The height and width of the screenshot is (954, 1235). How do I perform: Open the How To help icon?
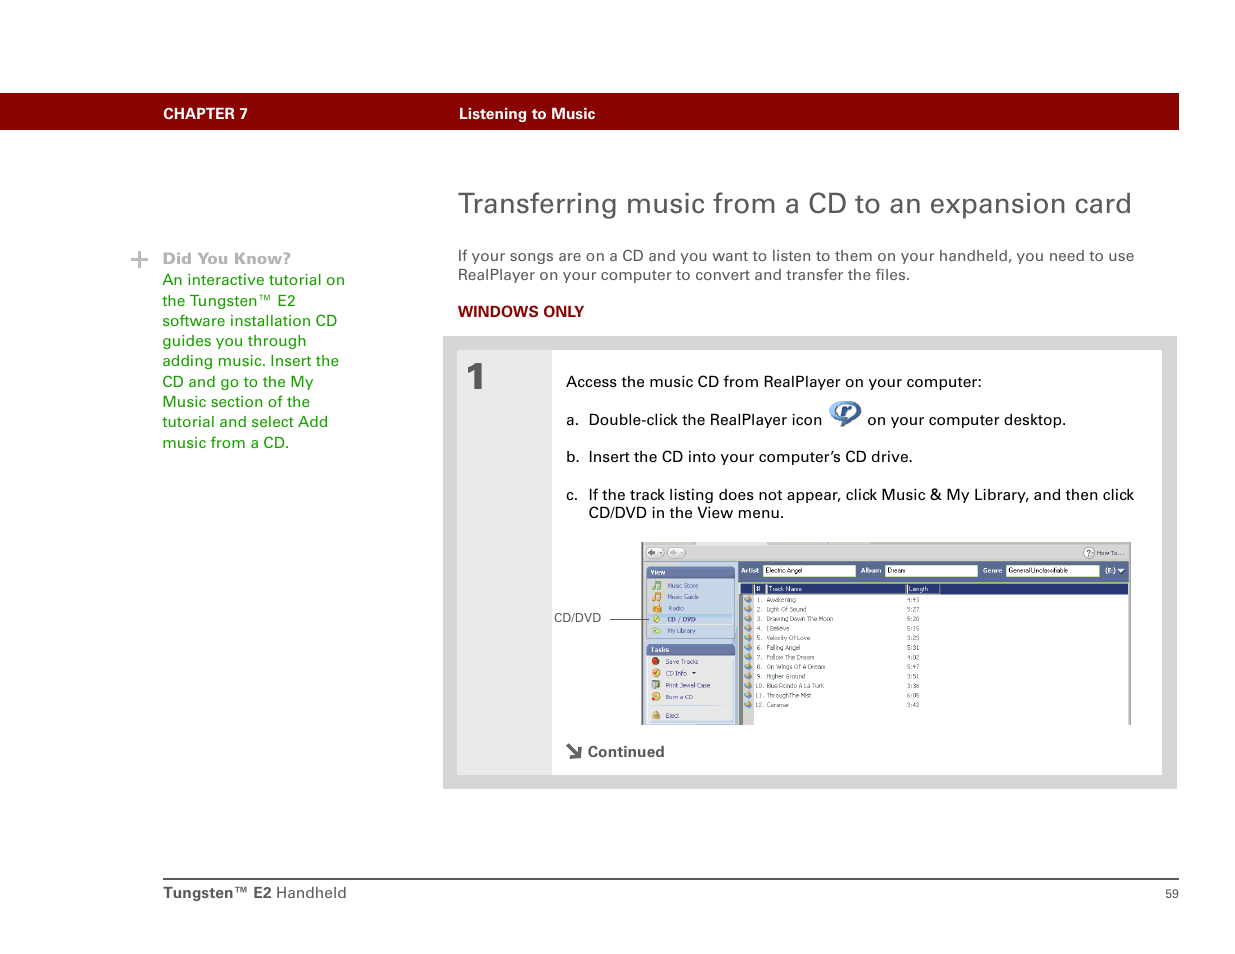pos(1089,553)
